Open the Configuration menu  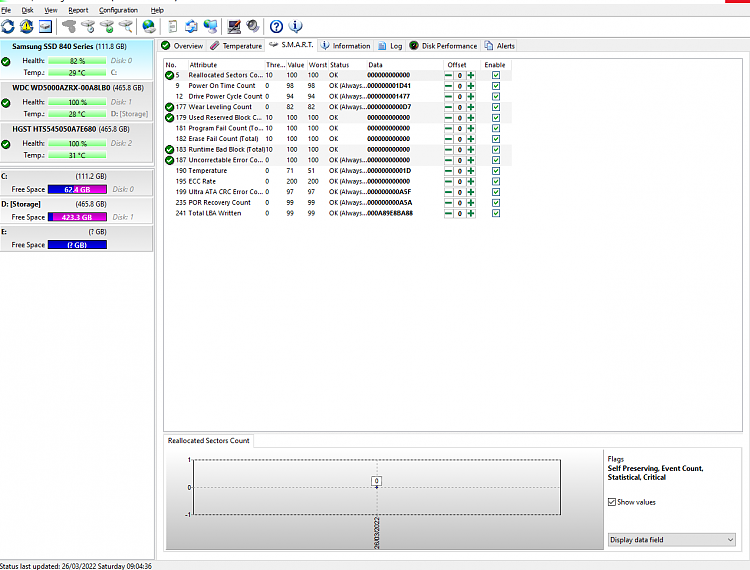pyautogui.click(x=118, y=10)
